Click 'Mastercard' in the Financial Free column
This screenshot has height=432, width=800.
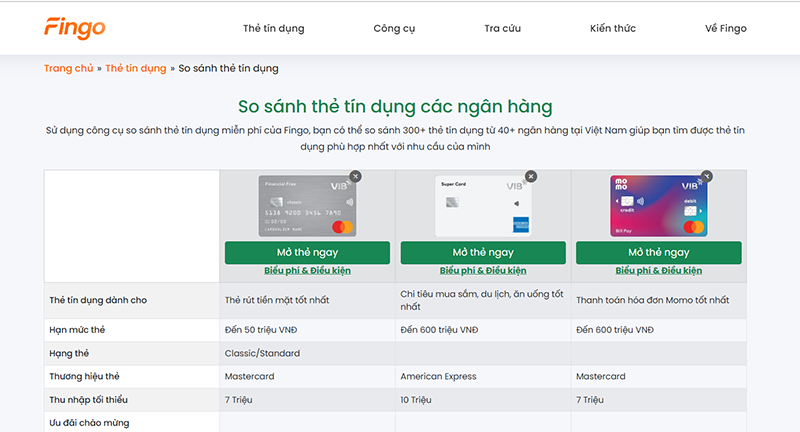(249, 376)
